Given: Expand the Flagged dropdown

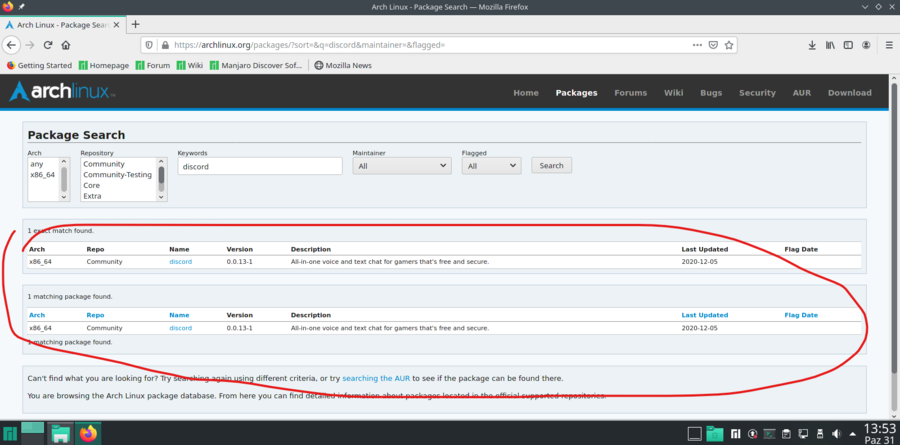Looking at the screenshot, I should (x=491, y=166).
